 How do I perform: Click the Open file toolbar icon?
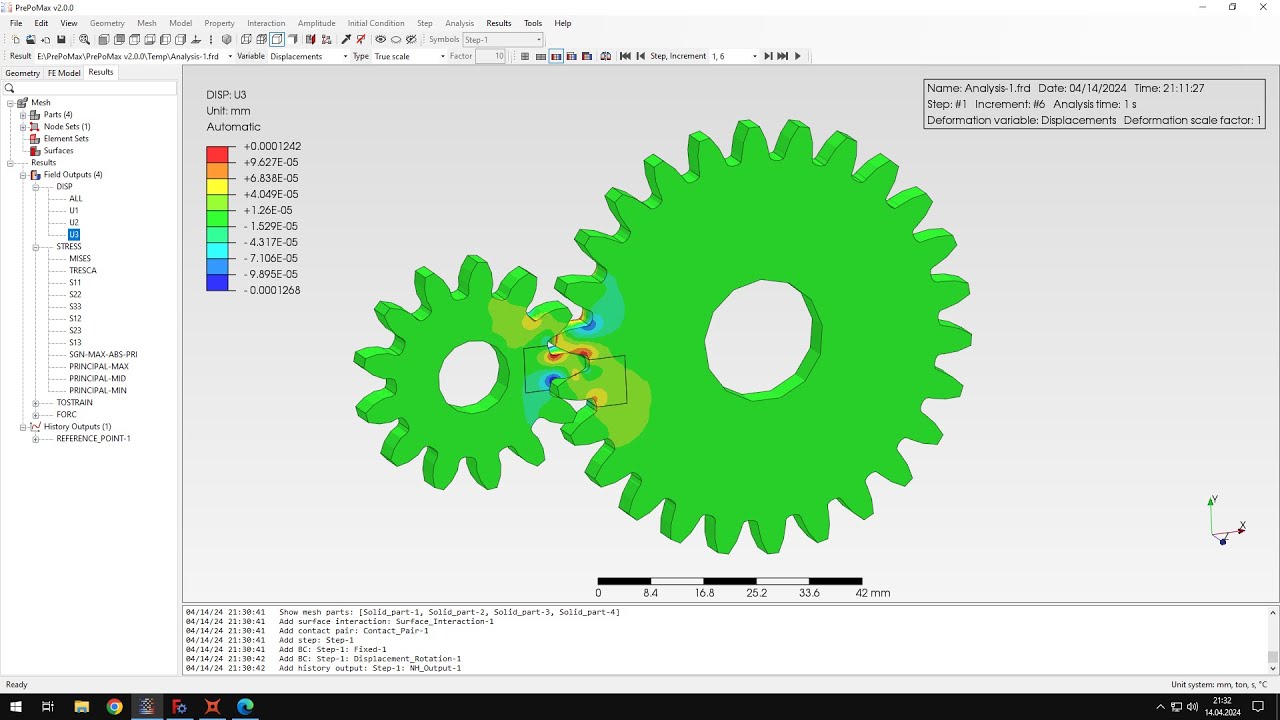click(x=31, y=39)
